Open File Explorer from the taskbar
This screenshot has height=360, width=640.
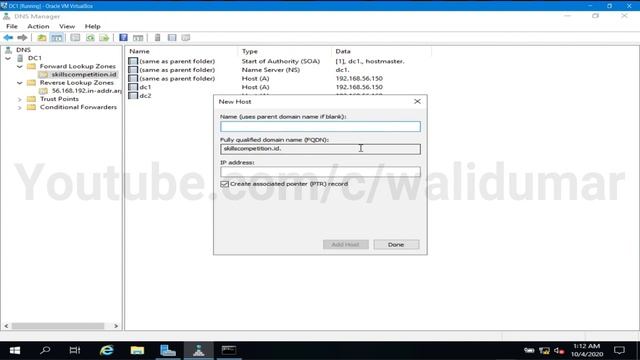point(137,350)
